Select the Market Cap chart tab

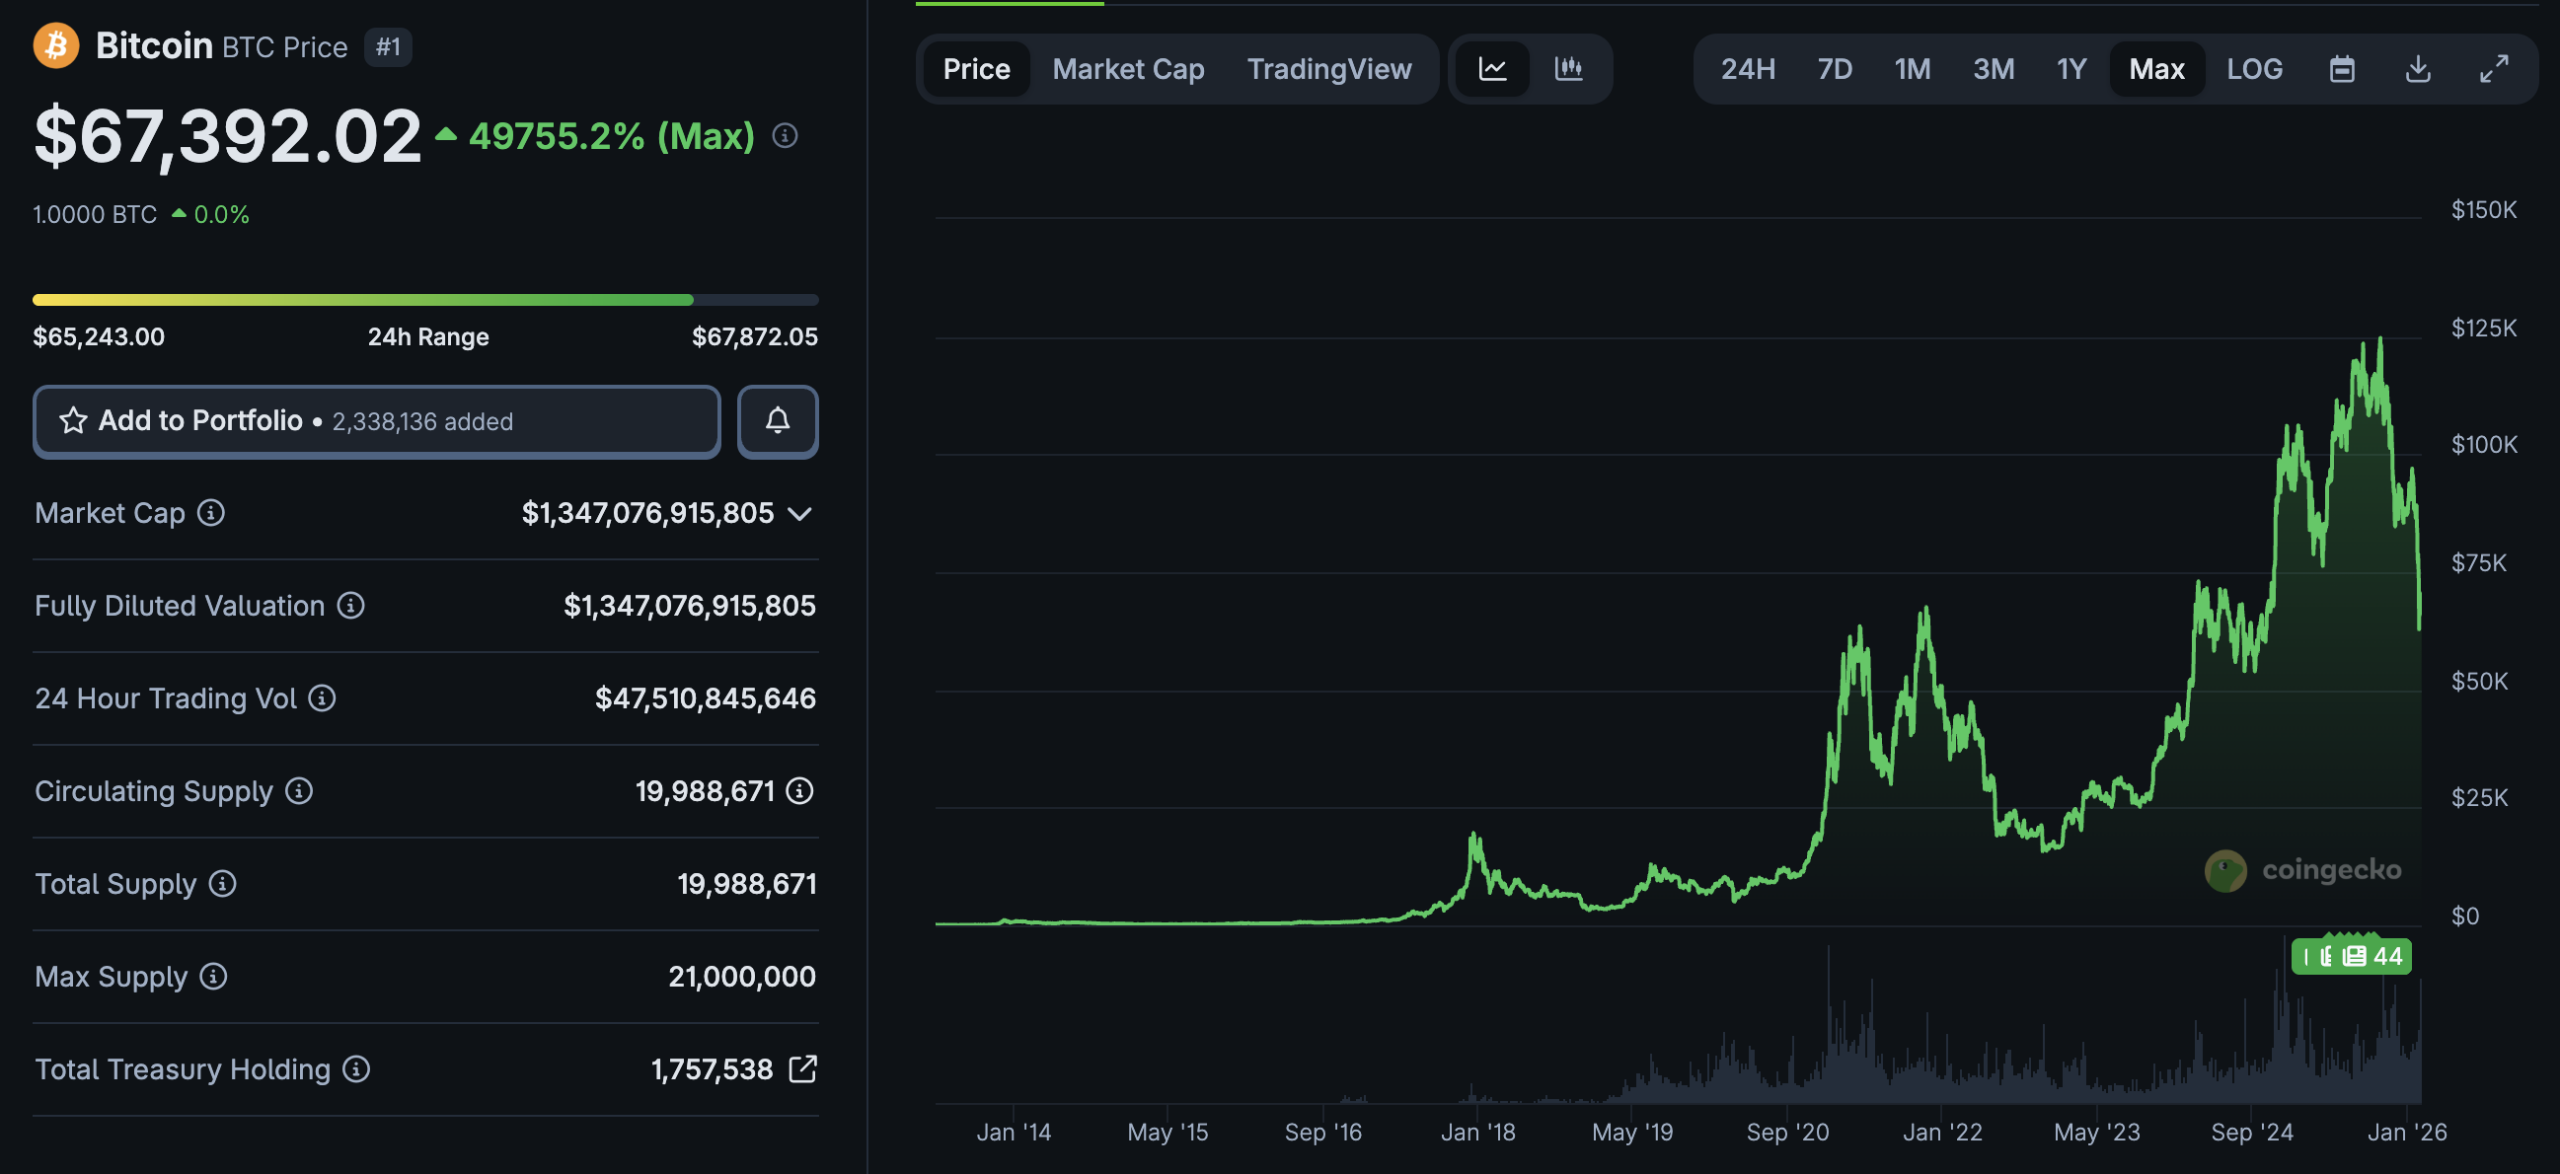point(1128,69)
